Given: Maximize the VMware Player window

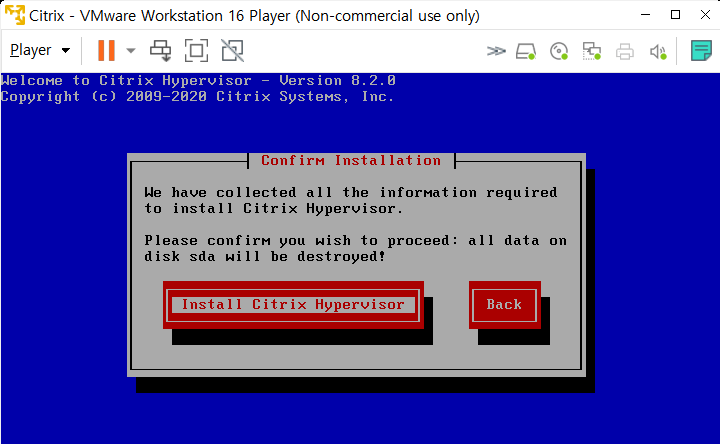Looking at the screenshot, I should pyautogui.click(x=675, y=15).
